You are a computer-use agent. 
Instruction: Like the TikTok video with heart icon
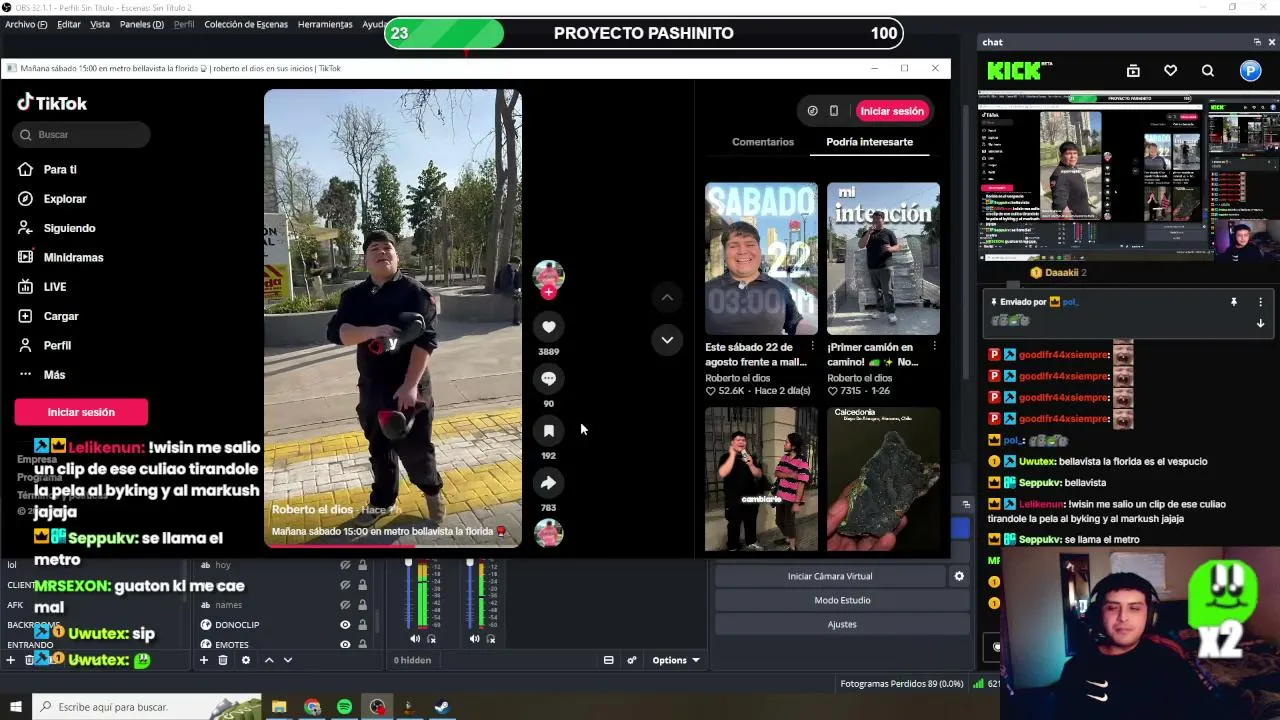click(x=548, y=326)
